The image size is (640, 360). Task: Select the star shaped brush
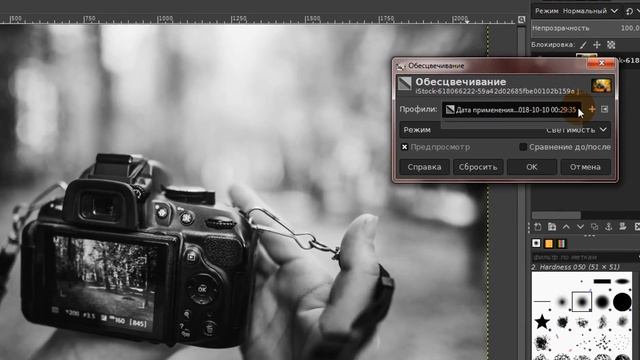coord(542,322)
